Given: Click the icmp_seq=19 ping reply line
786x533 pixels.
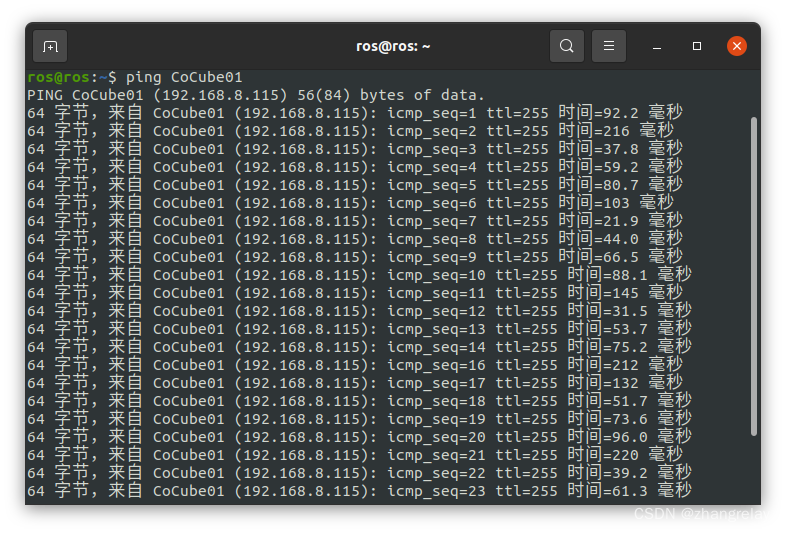Looking at the screenshot, I should point(359,419).
